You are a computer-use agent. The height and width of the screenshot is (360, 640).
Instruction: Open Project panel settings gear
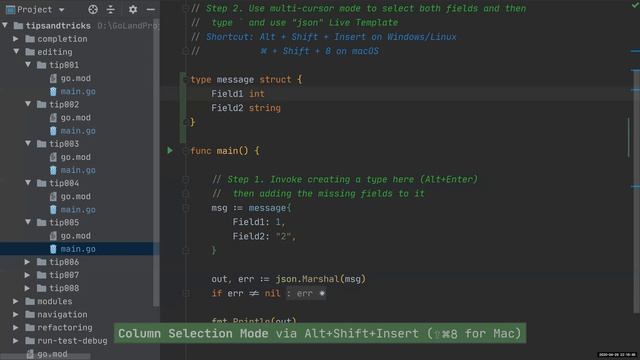click(133, 9)
